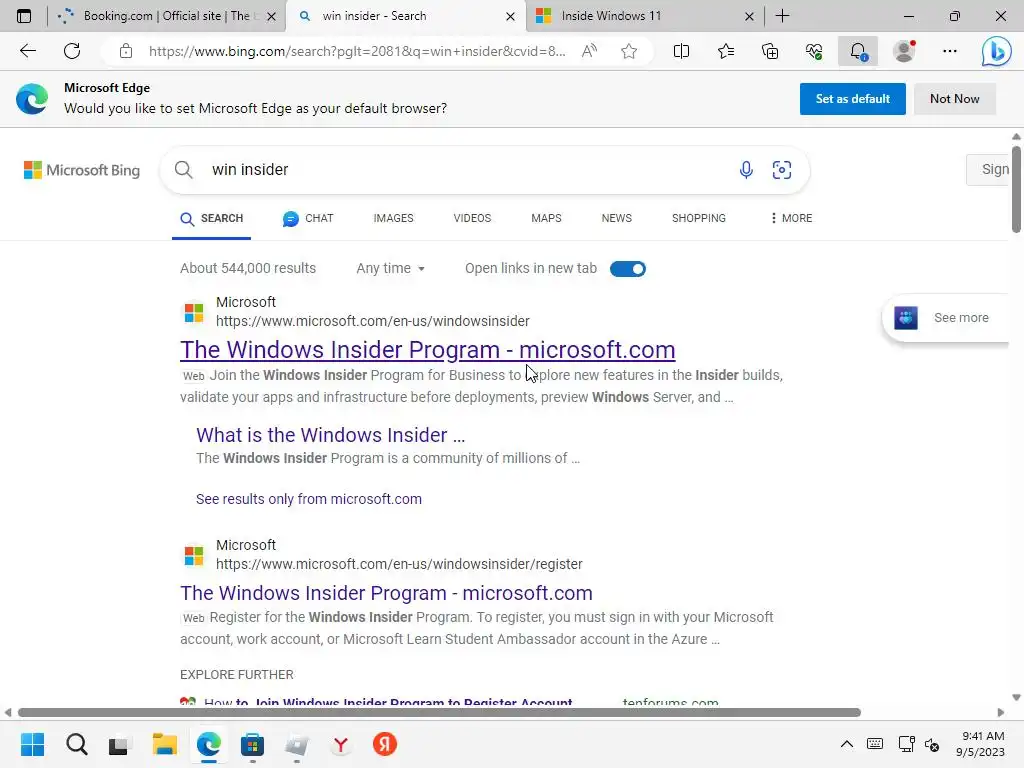1024x768 pixels.
Task: Open touch keyboard tray icon
Action: [x=875, y=744]
